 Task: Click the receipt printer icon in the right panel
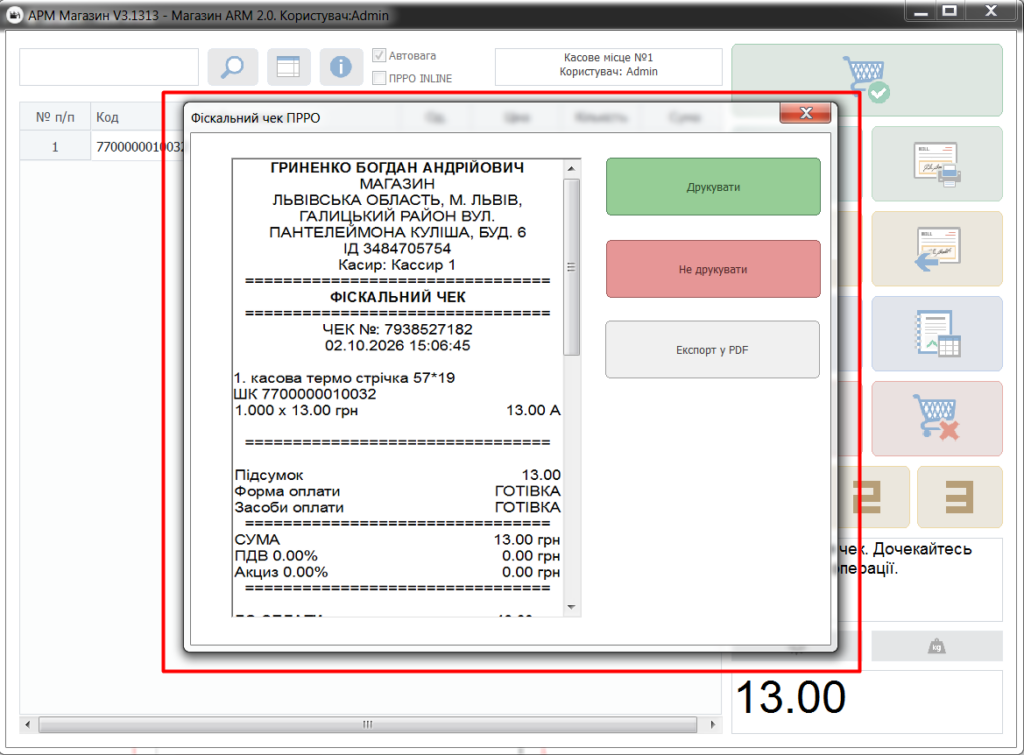coord(936,164)
